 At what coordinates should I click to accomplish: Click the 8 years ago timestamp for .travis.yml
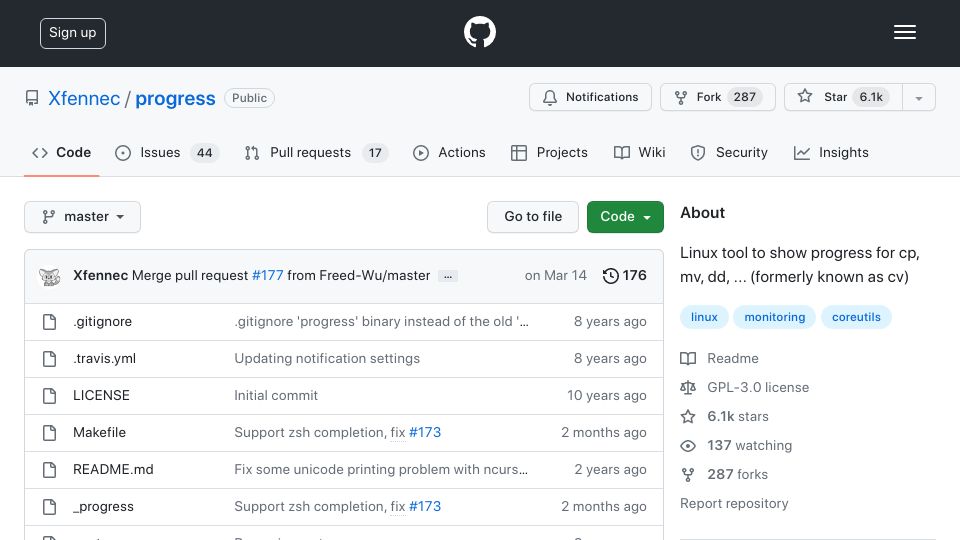point(610,359)
